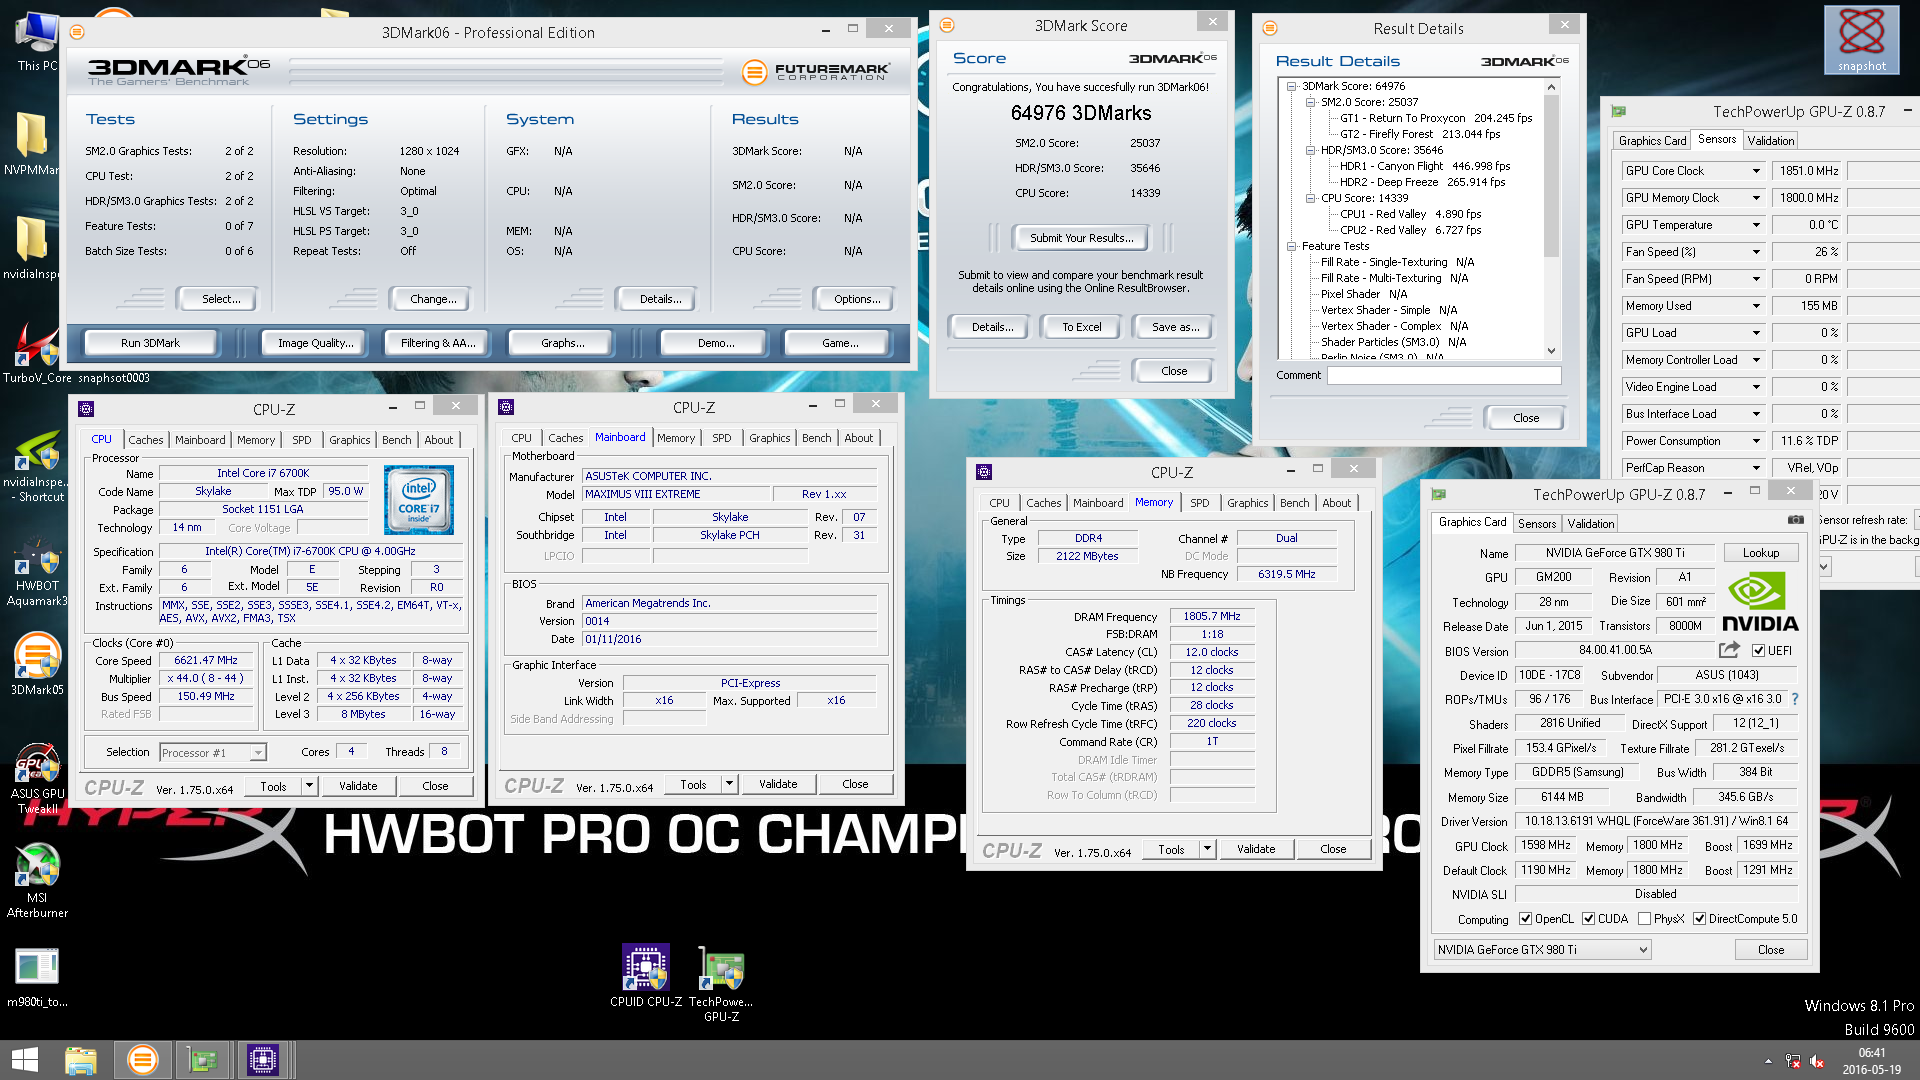The image size is (1920, 1080).
Task: Toggle the OpenCL checkbox
Action: pyautogui.click(x=1525, y=919)
